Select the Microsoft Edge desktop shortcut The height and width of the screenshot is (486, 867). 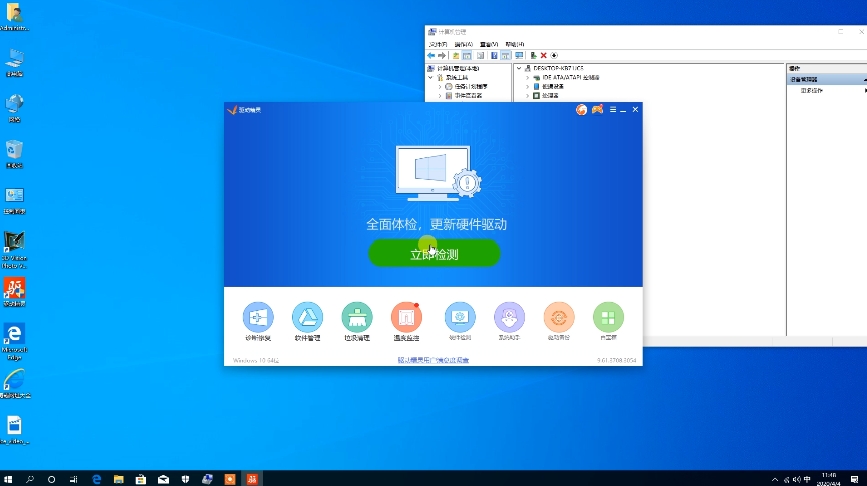pos(14,342)
